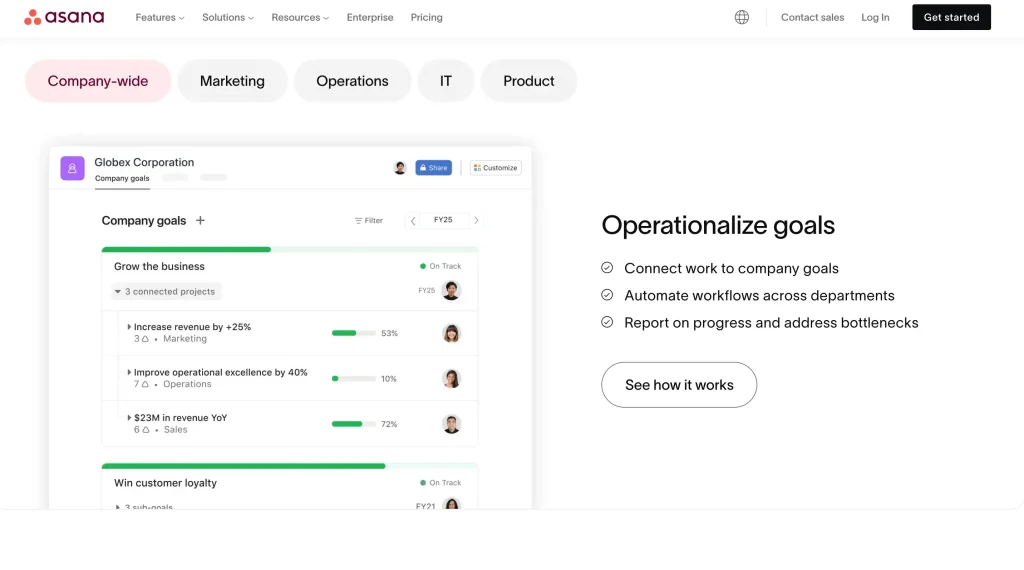
Task: Click the Log In link
Action: point(875,18)
